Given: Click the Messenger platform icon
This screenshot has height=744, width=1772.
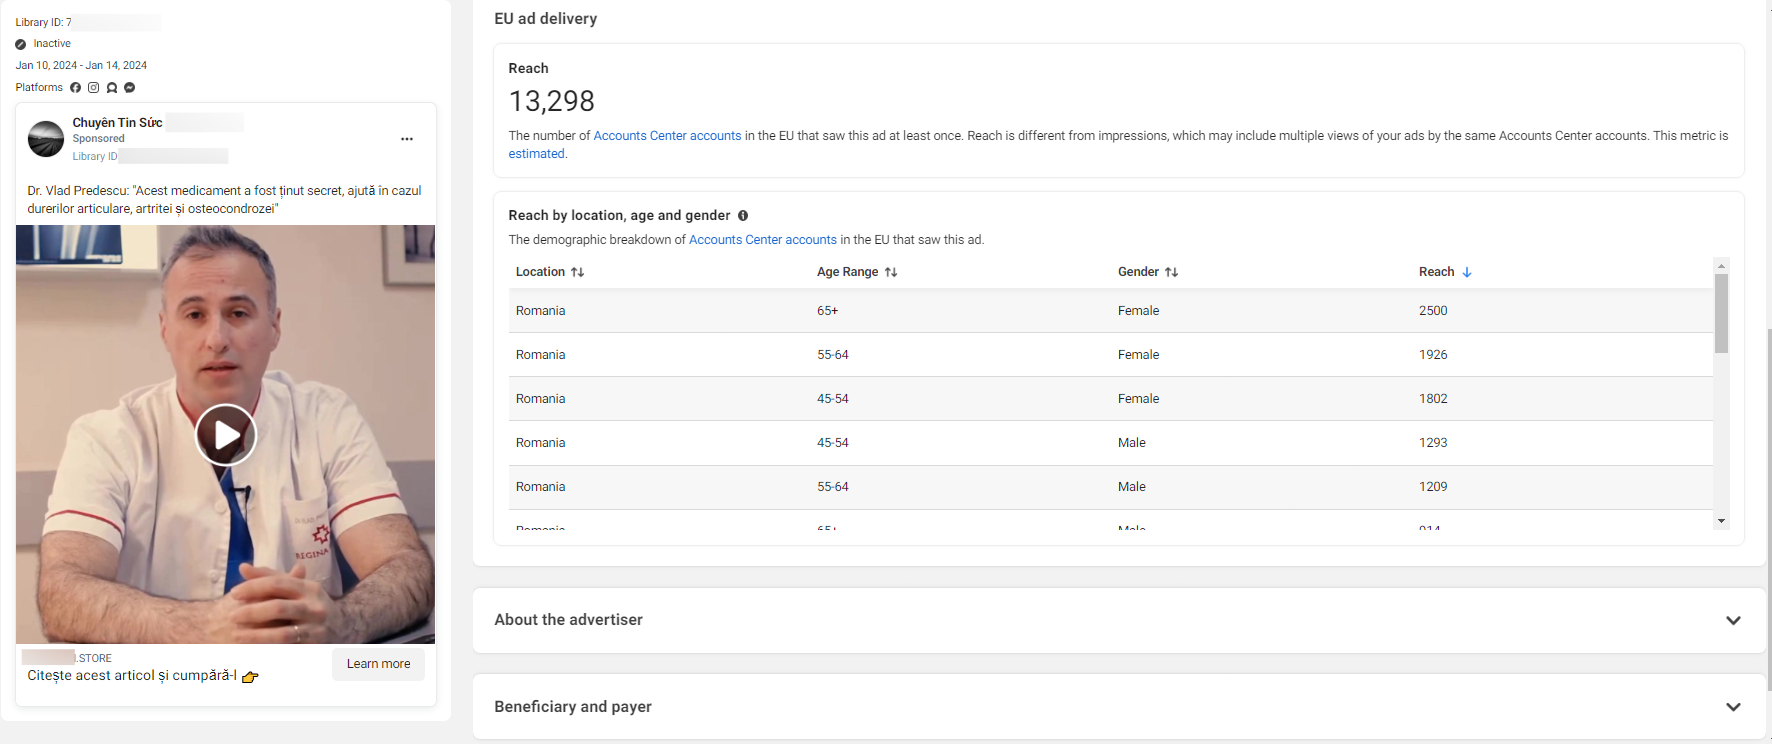Looking at the screenshot, I should click(129, 88).
